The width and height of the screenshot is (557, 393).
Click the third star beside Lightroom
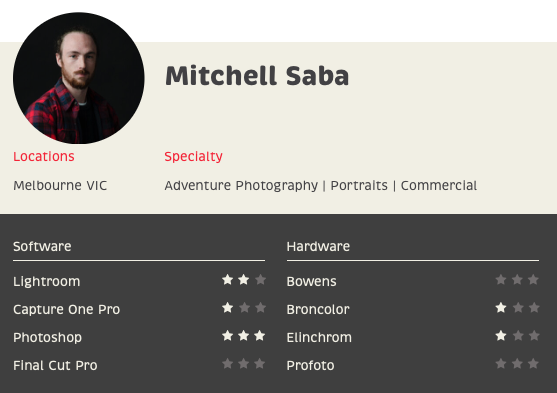point(260,280)
